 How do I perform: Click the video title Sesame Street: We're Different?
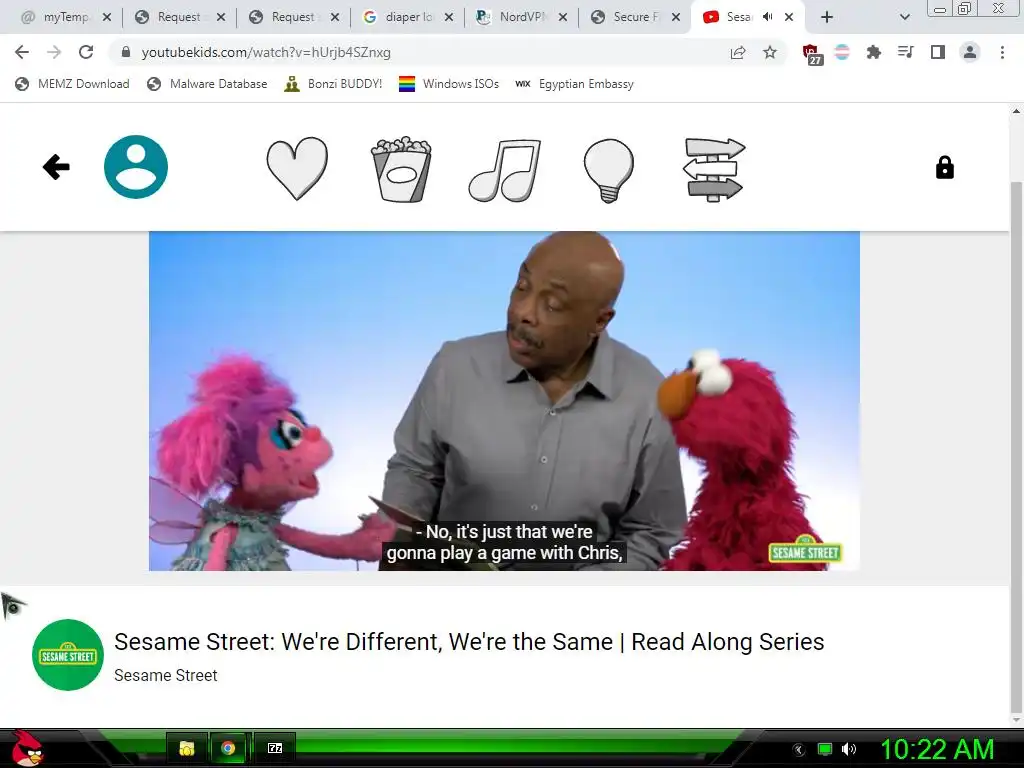[x=469, y=642]
